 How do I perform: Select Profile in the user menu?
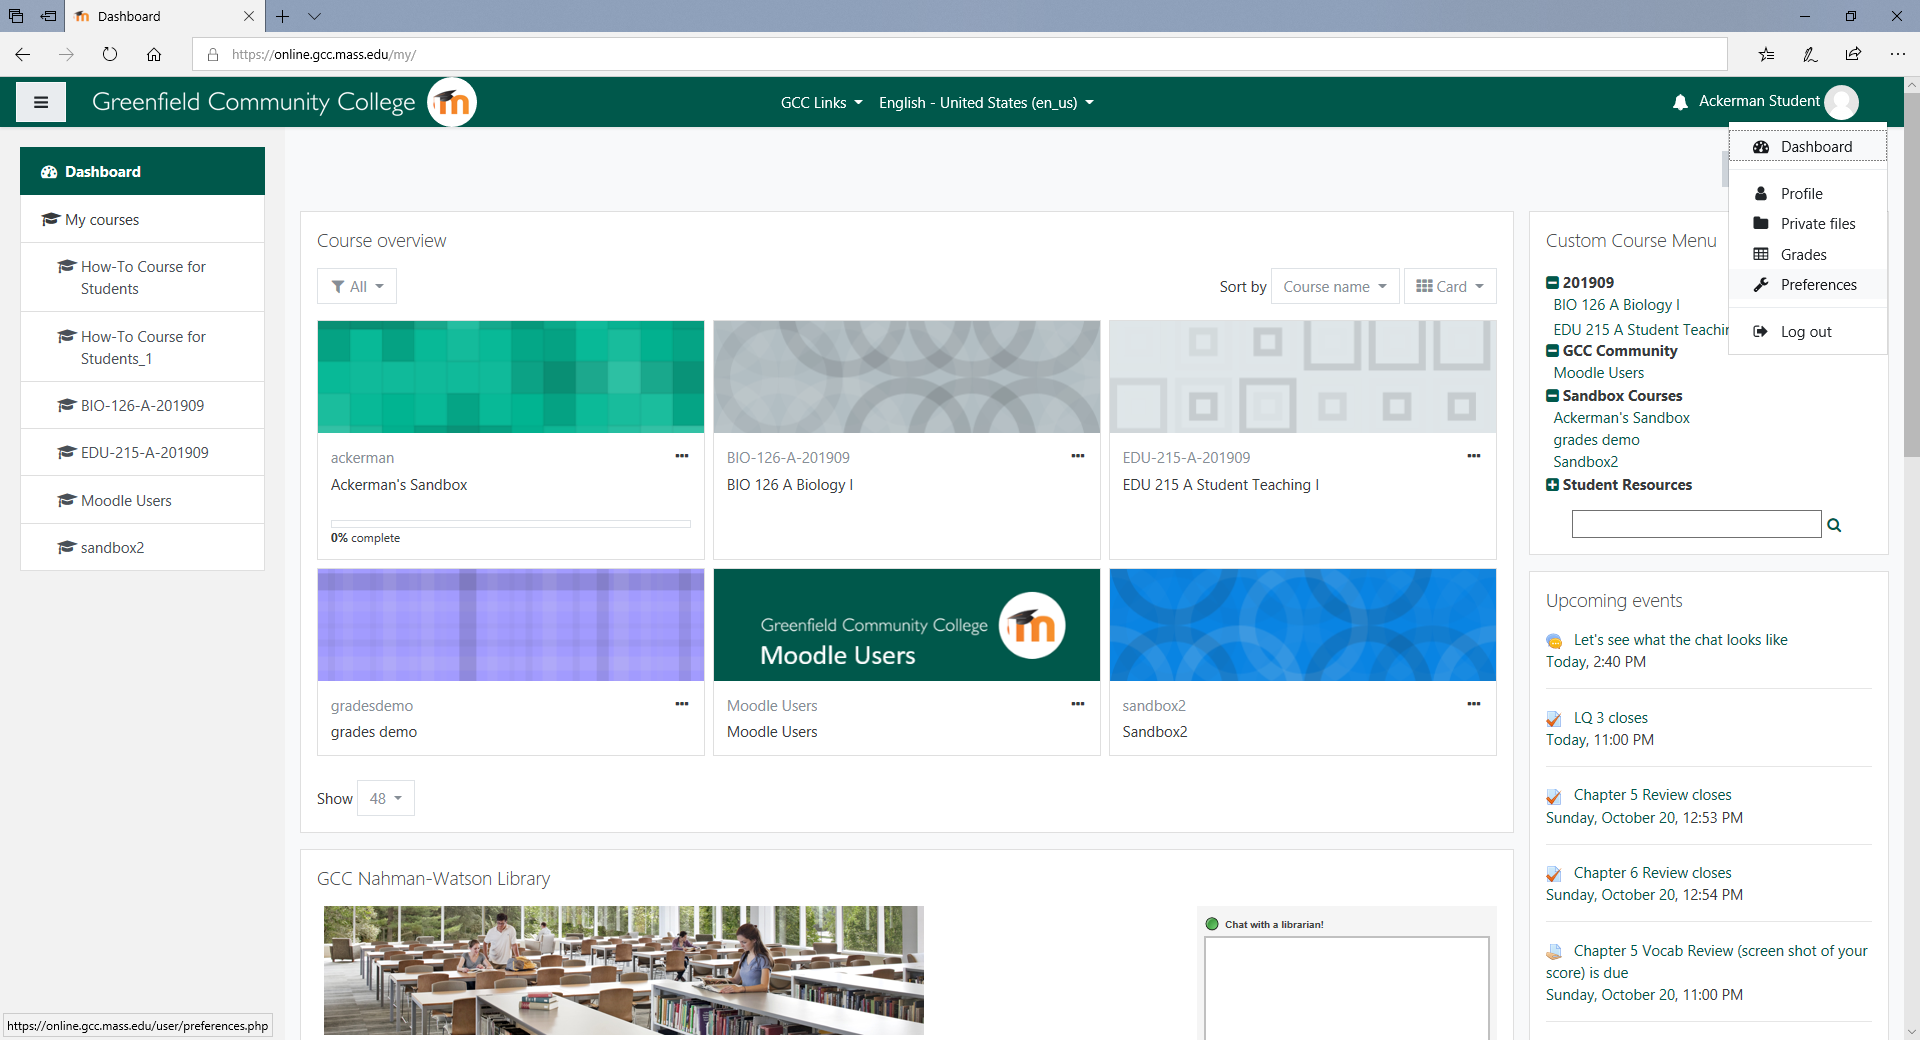pos(1808,194)
